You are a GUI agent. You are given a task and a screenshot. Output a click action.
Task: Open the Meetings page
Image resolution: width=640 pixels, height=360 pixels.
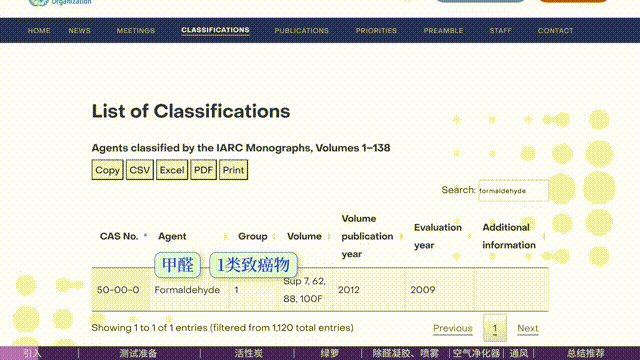pyautogui.click(x=136, y=31)
